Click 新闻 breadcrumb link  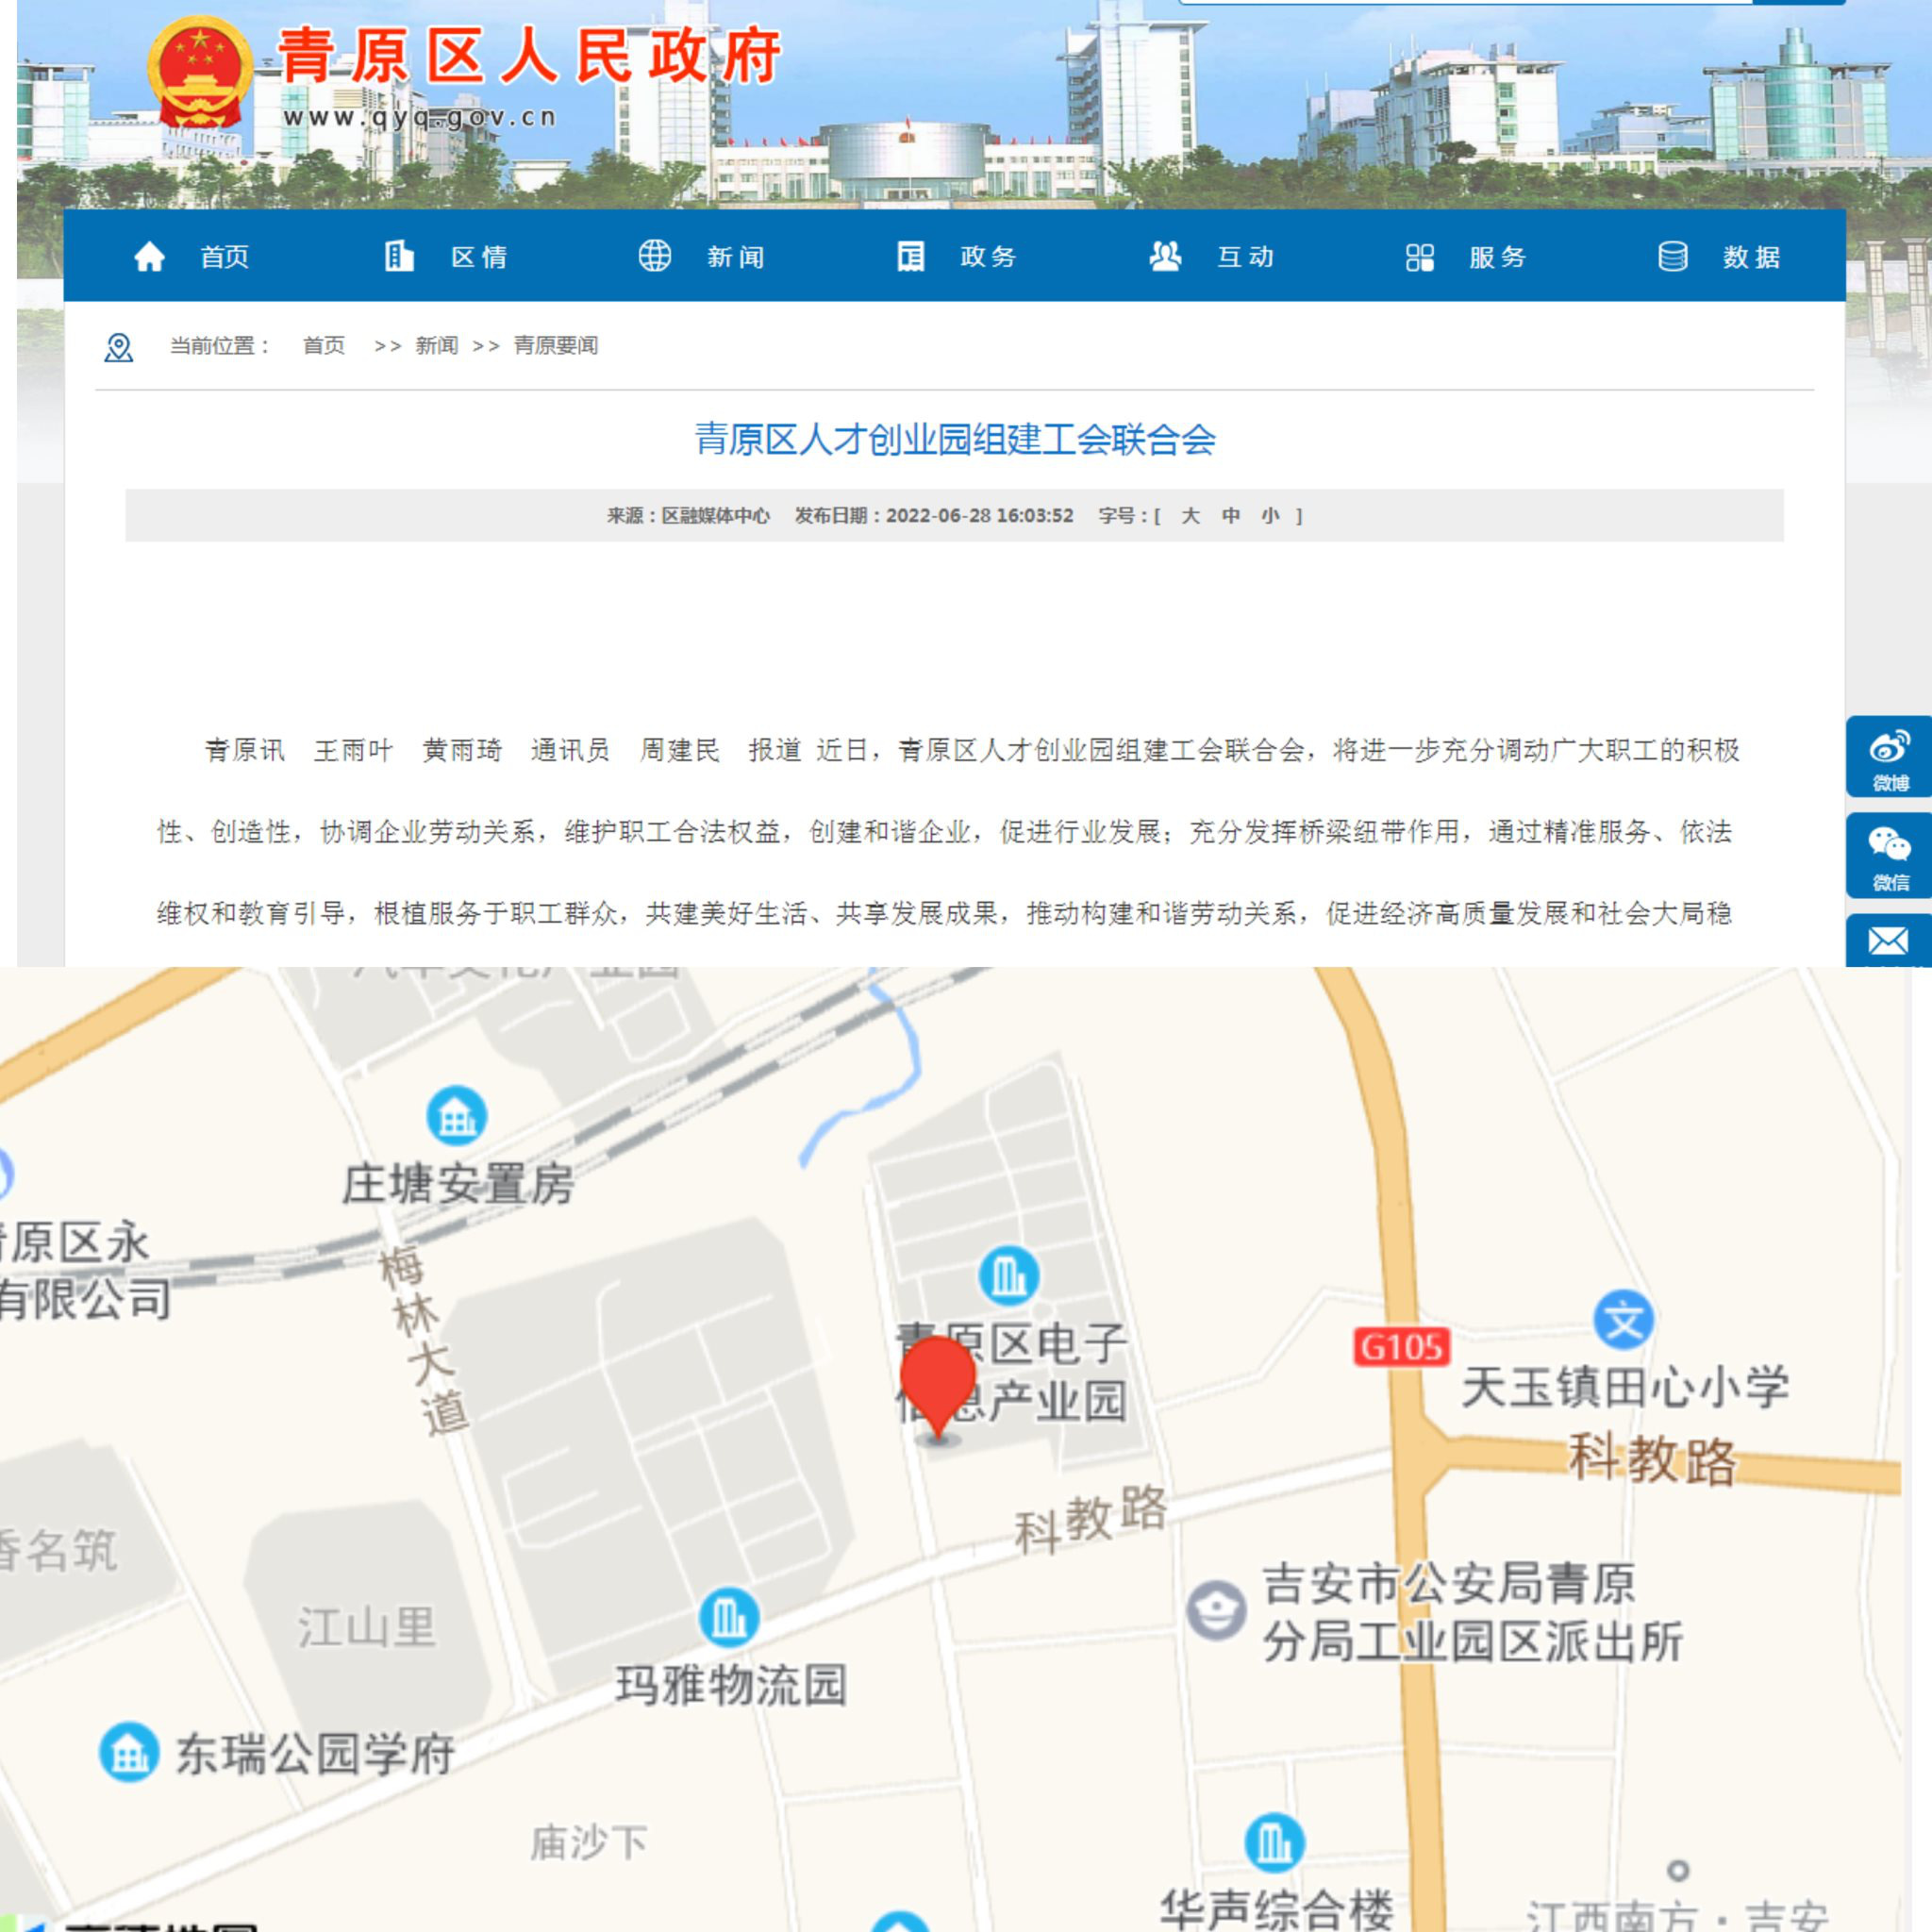(x=436, y=346)
